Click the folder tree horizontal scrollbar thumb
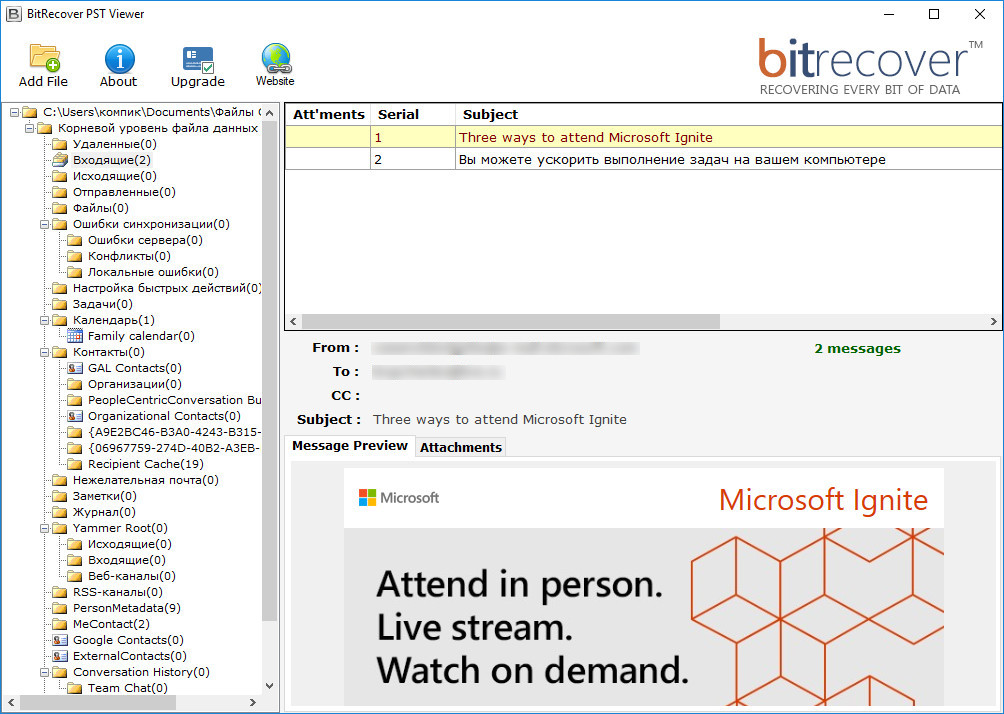The image size is (1004, 714). [x=98, y=702]
